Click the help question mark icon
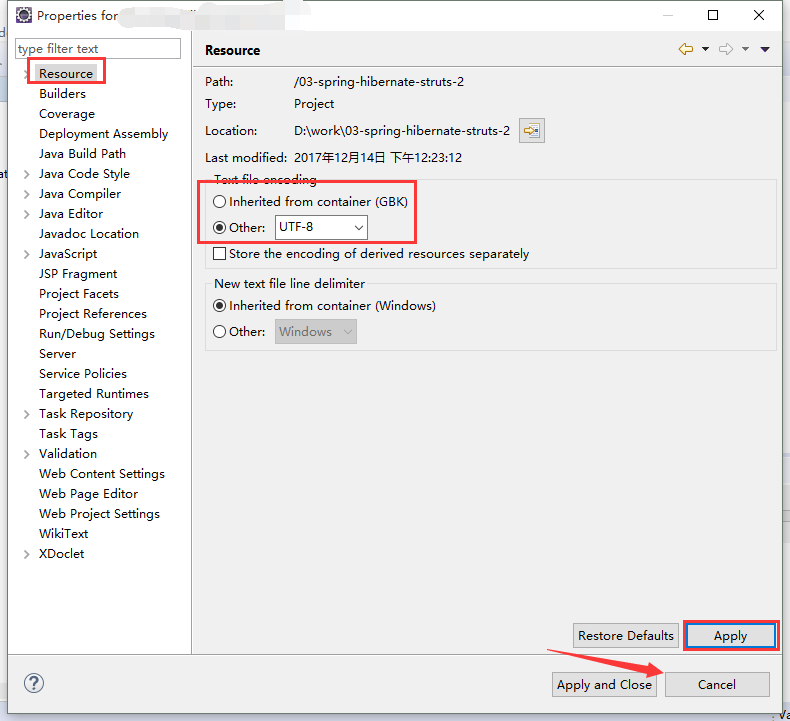The height and width of the screenshot is (721, 790). coord(34,684)
